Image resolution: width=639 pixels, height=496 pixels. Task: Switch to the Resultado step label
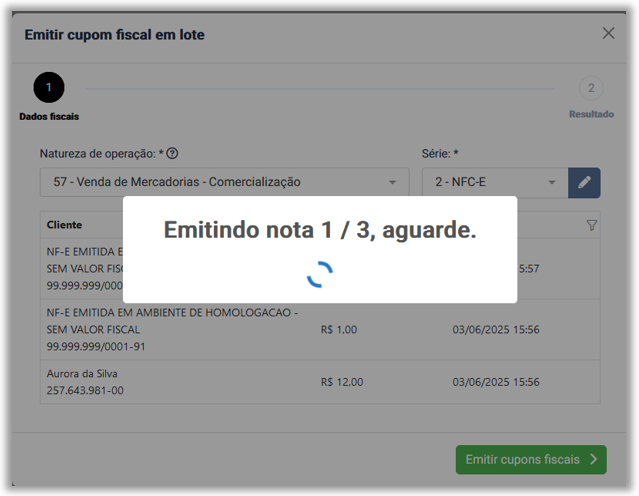(x=591, y=114)
